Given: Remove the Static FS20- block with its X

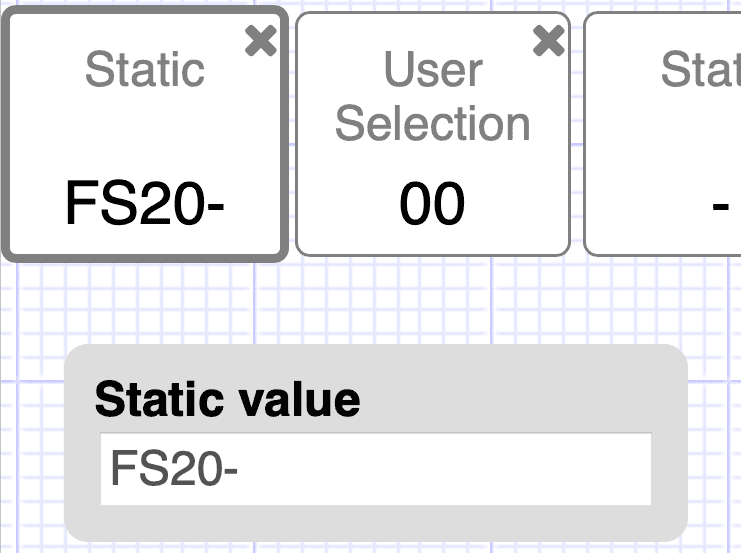Looking at the screenshot, I should pos(260,41).
